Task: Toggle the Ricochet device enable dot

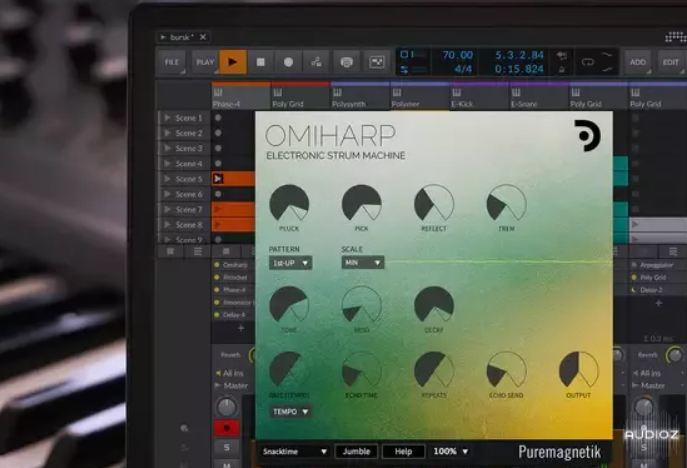Action: 216,277
